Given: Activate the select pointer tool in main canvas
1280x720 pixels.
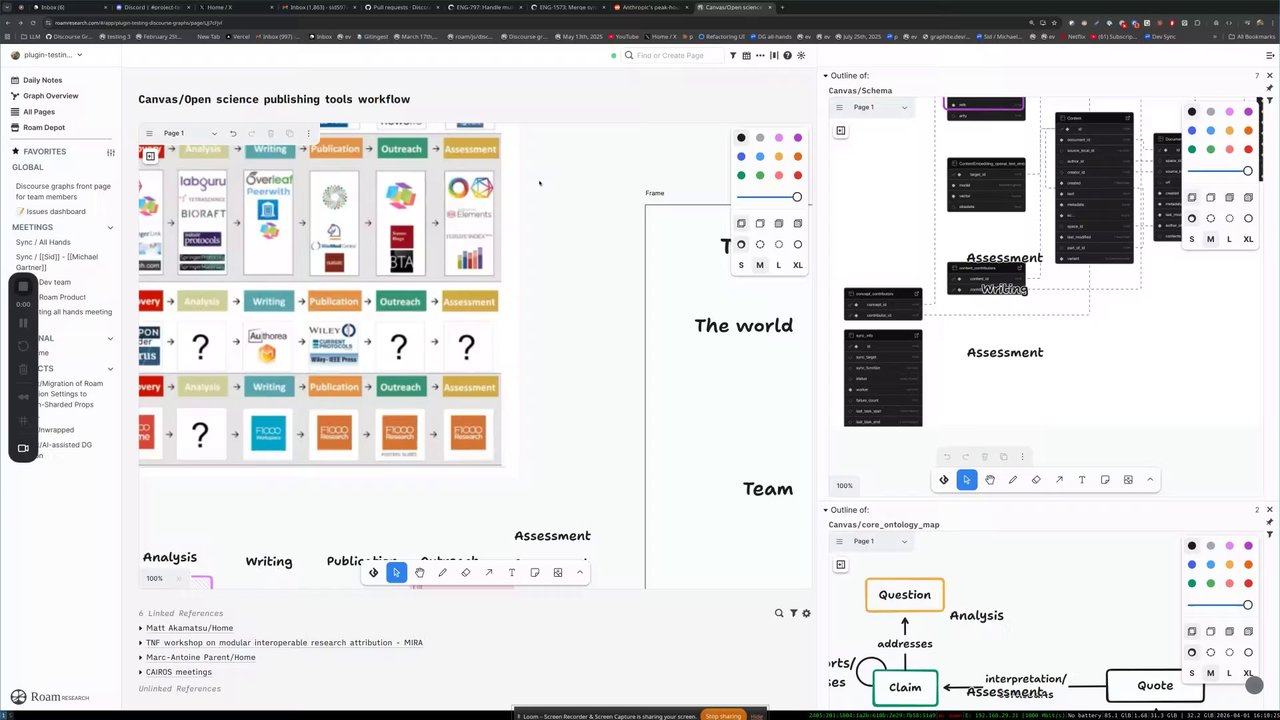Looking at the screenshot, I should tap(396, 573).
